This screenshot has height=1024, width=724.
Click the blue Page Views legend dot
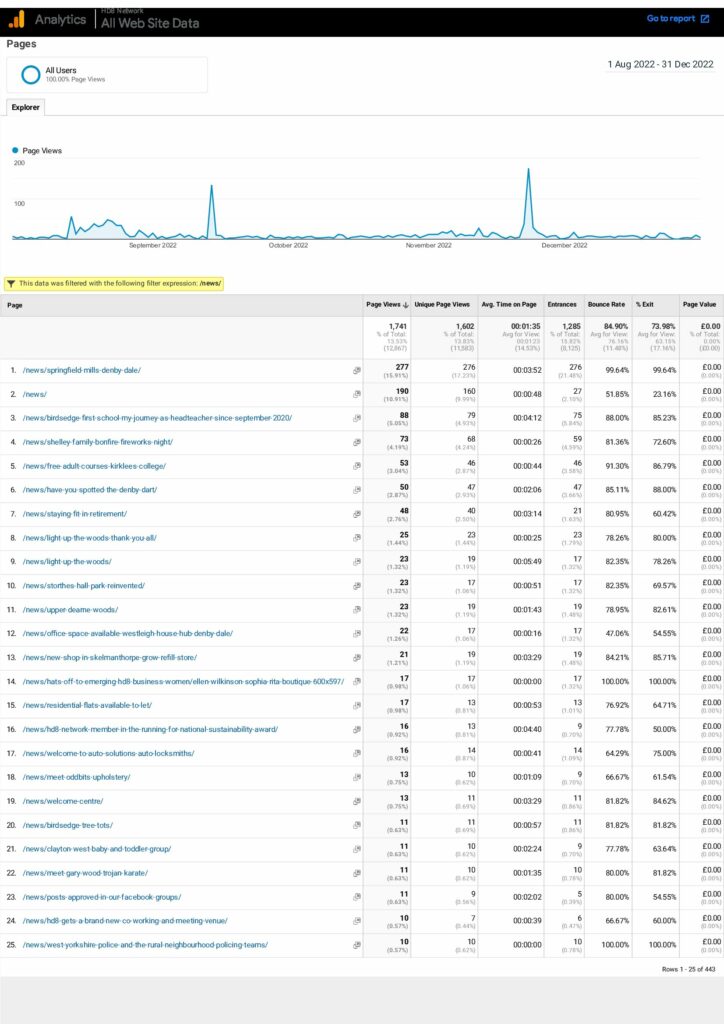tap(16, 151)
